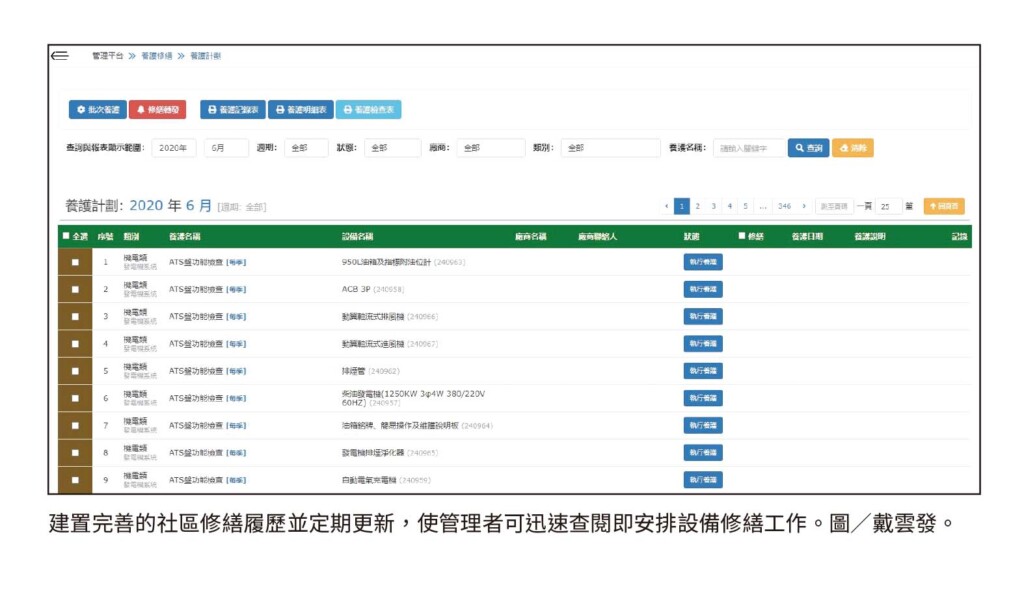Click the orange back-to-top arrow button
The width and height of the screenshot is (1024, 589).
tap(943, 207)
